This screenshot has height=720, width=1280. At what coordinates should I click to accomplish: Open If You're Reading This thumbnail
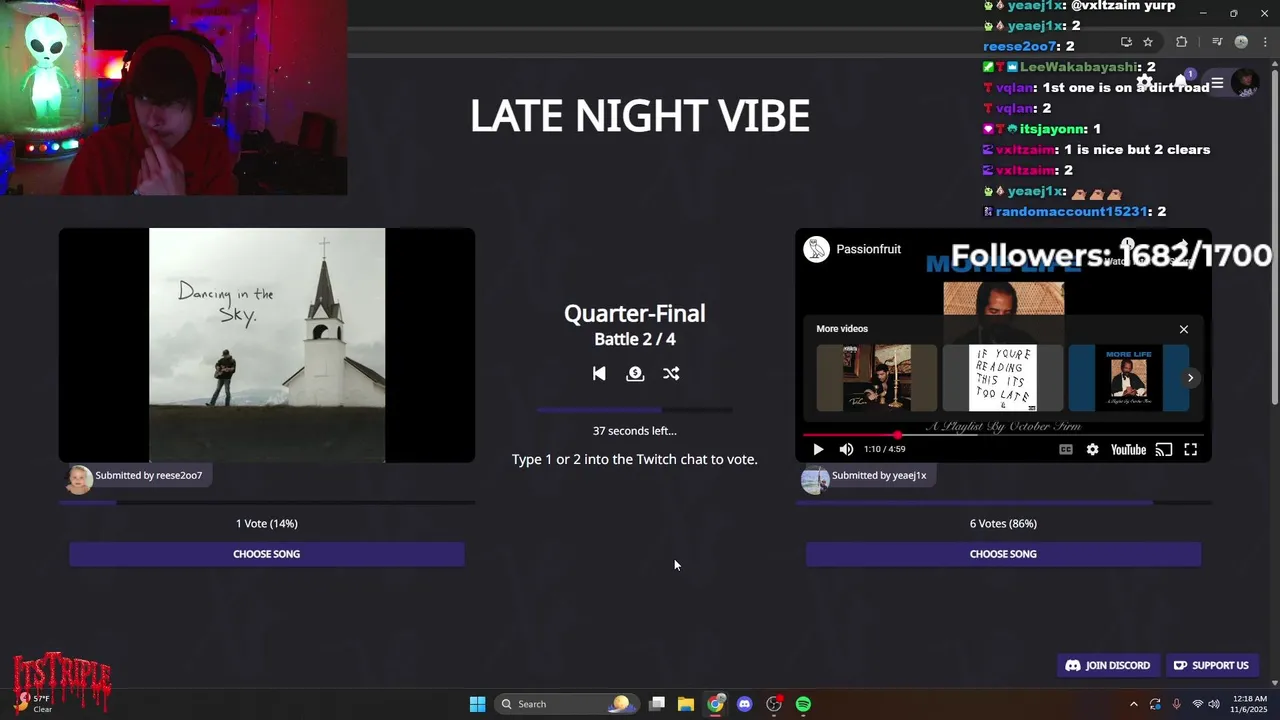point(1003,378)
